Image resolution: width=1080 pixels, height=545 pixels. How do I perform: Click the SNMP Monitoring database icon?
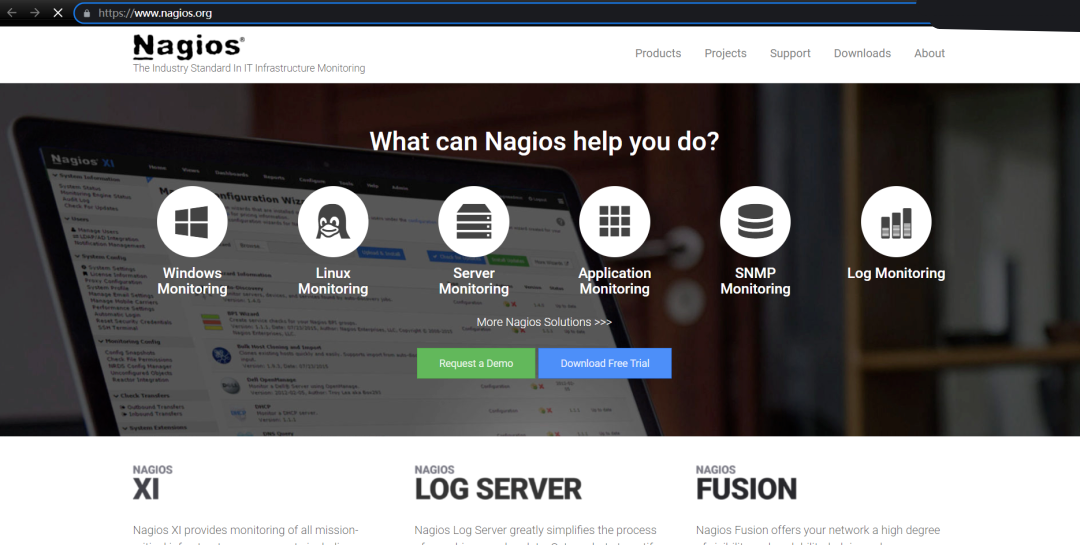[755, 222]
